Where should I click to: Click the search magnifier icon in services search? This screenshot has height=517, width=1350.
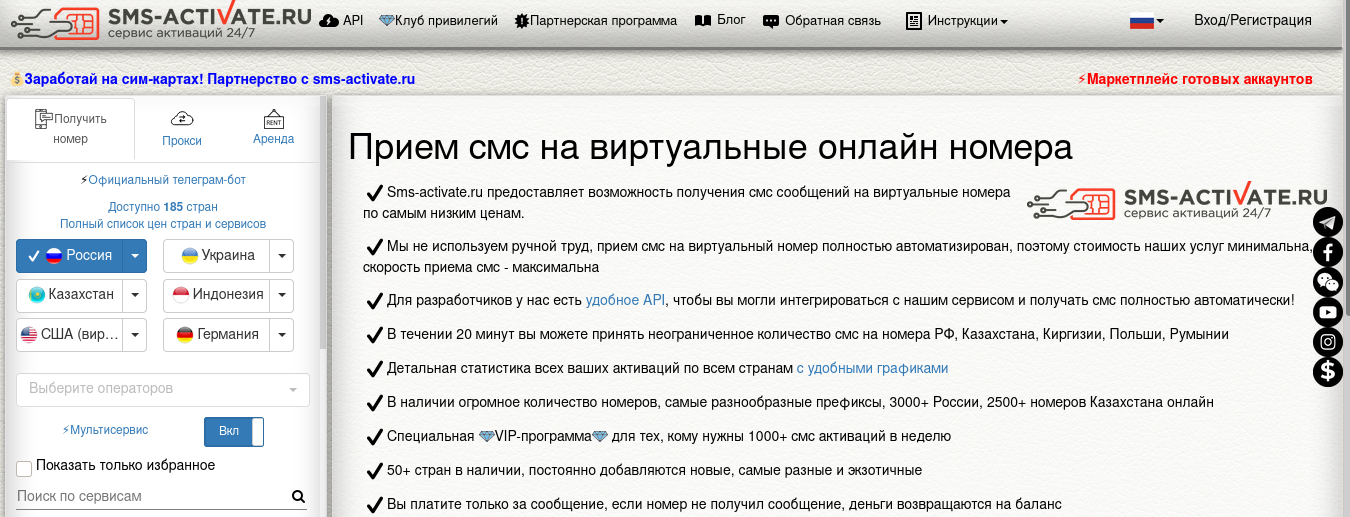[x=298, y=496]
